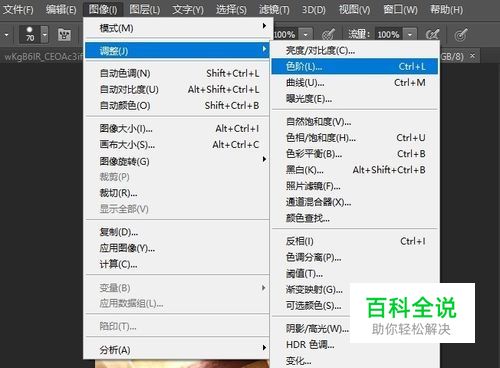
Task: Open the 阈值(T)... adjustment
Action: 355,274
